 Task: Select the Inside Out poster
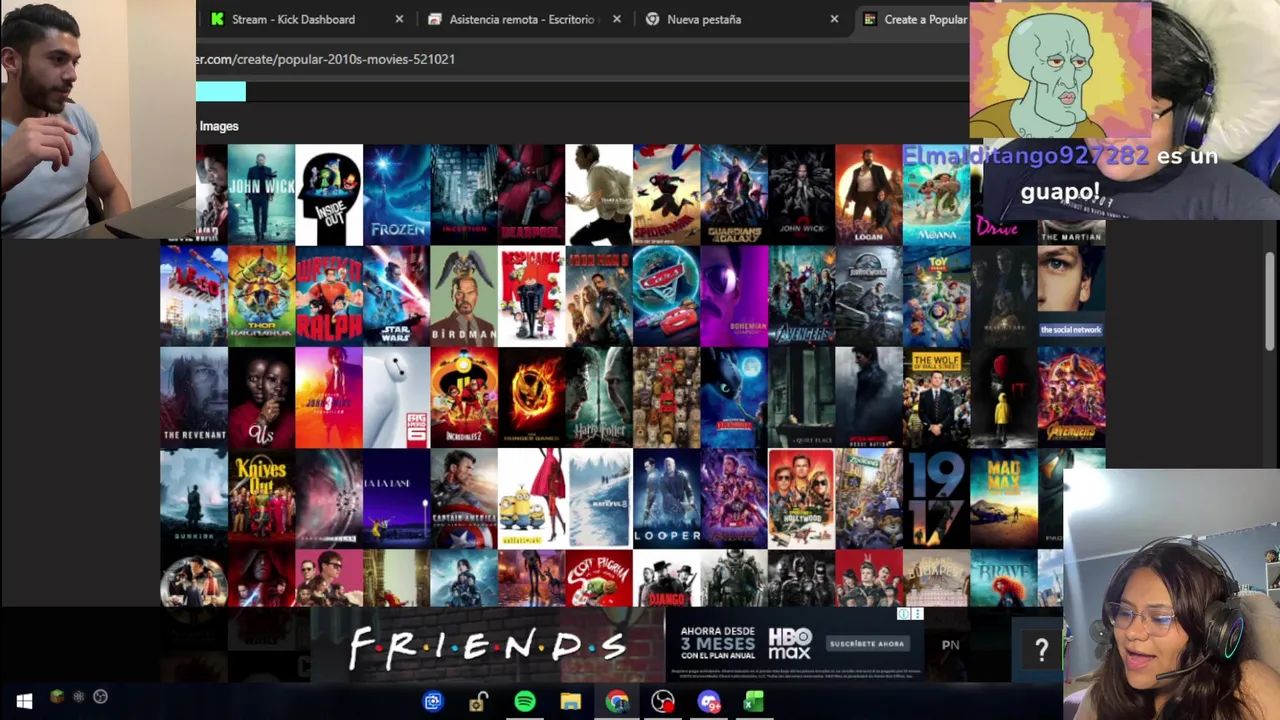[x=329, y=194]
